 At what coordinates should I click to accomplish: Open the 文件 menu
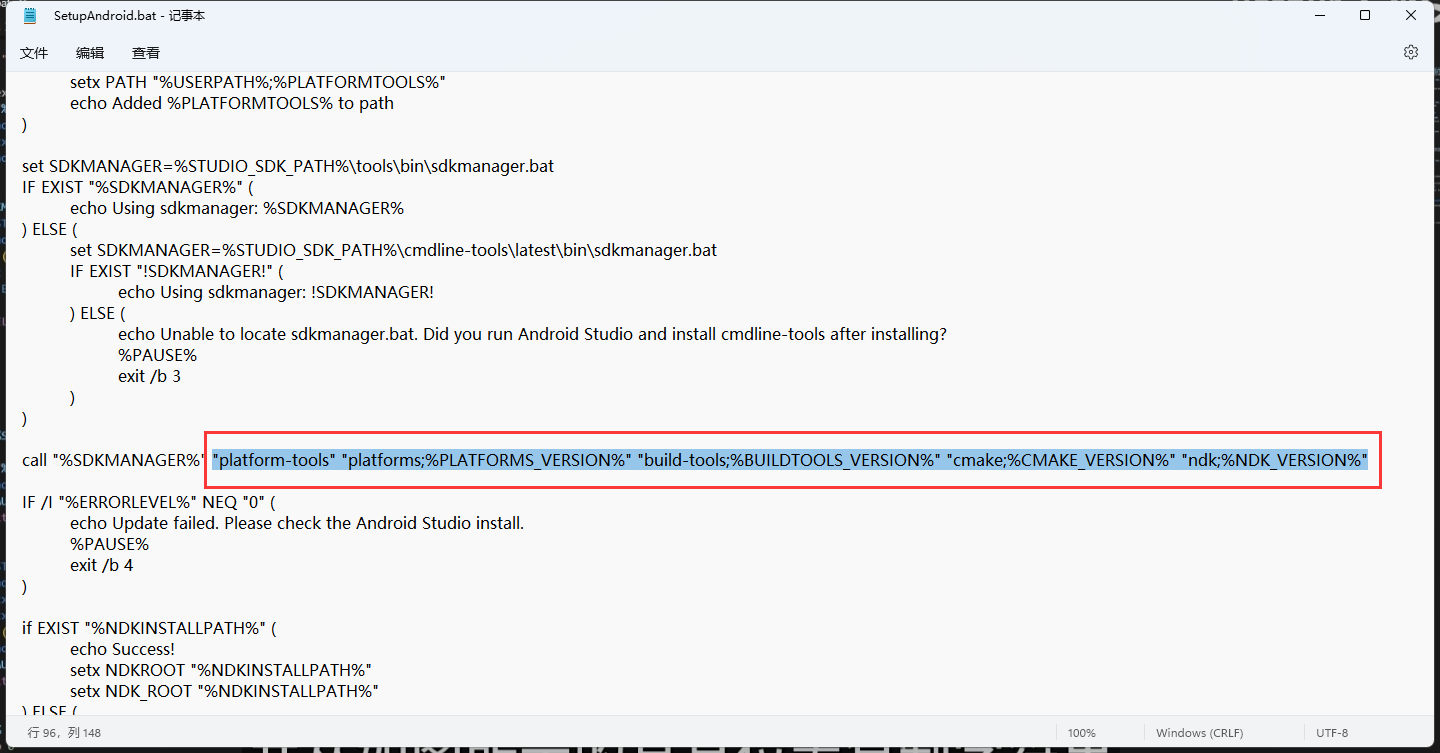point(34,53)
